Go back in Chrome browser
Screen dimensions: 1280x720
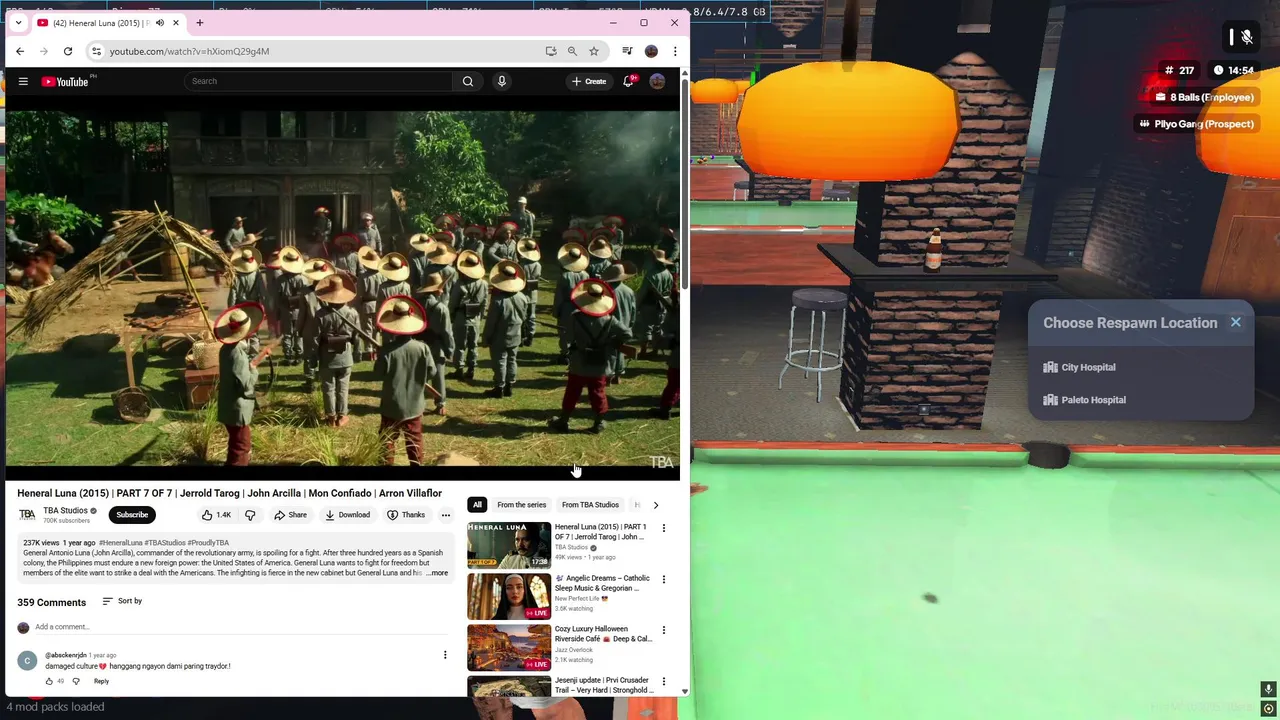(20, 51)
